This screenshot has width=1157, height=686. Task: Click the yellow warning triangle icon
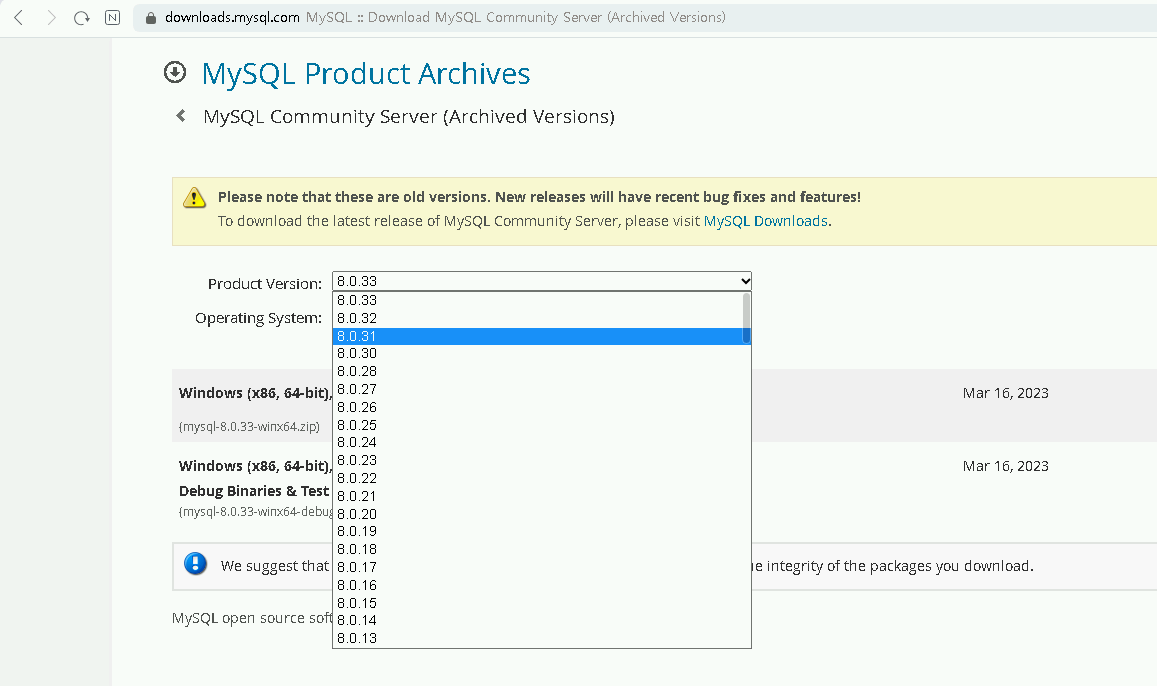pos(194,198)
